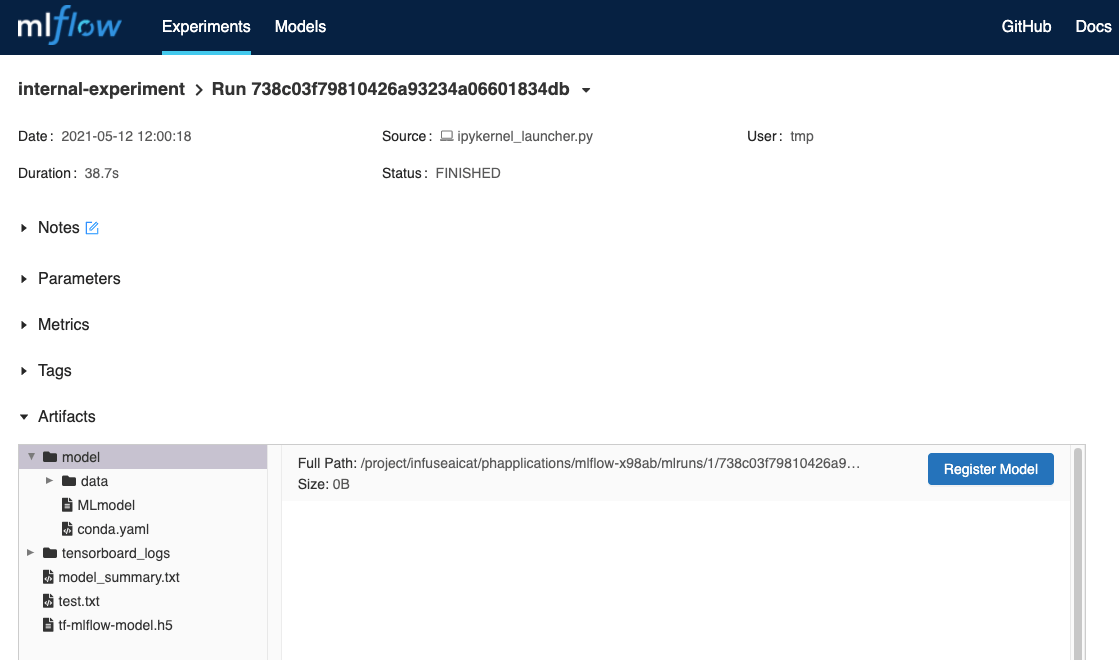Click the laptop icon beside ipykernel_launcher.py
The height and width of the screenshot is (660, 1119).
[446, 136]
